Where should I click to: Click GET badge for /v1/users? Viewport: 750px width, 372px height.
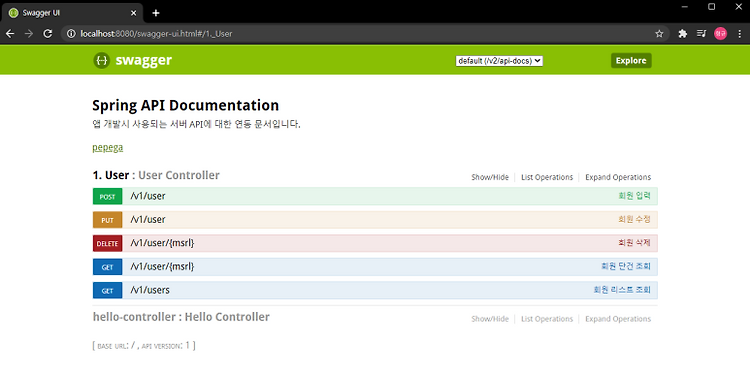(108, 290)
